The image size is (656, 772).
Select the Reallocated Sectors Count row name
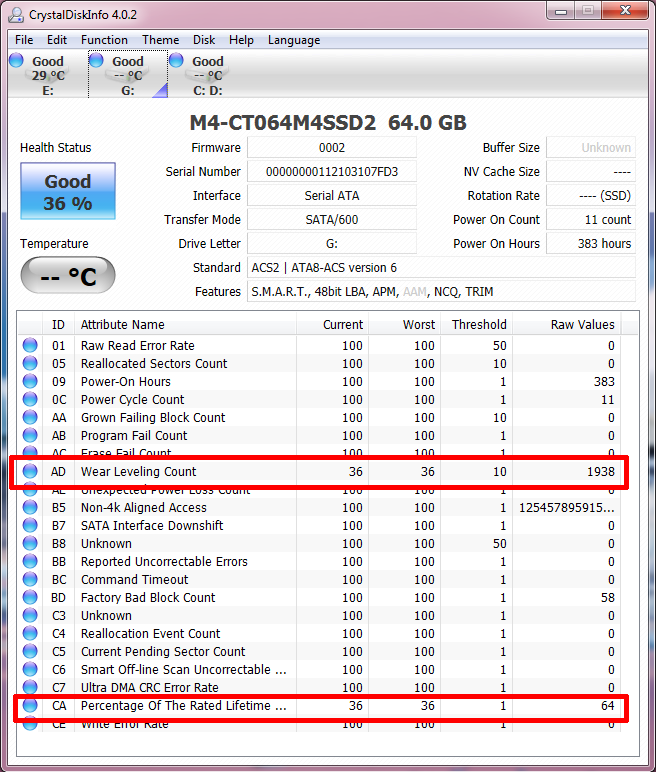[x=154, y=363]
